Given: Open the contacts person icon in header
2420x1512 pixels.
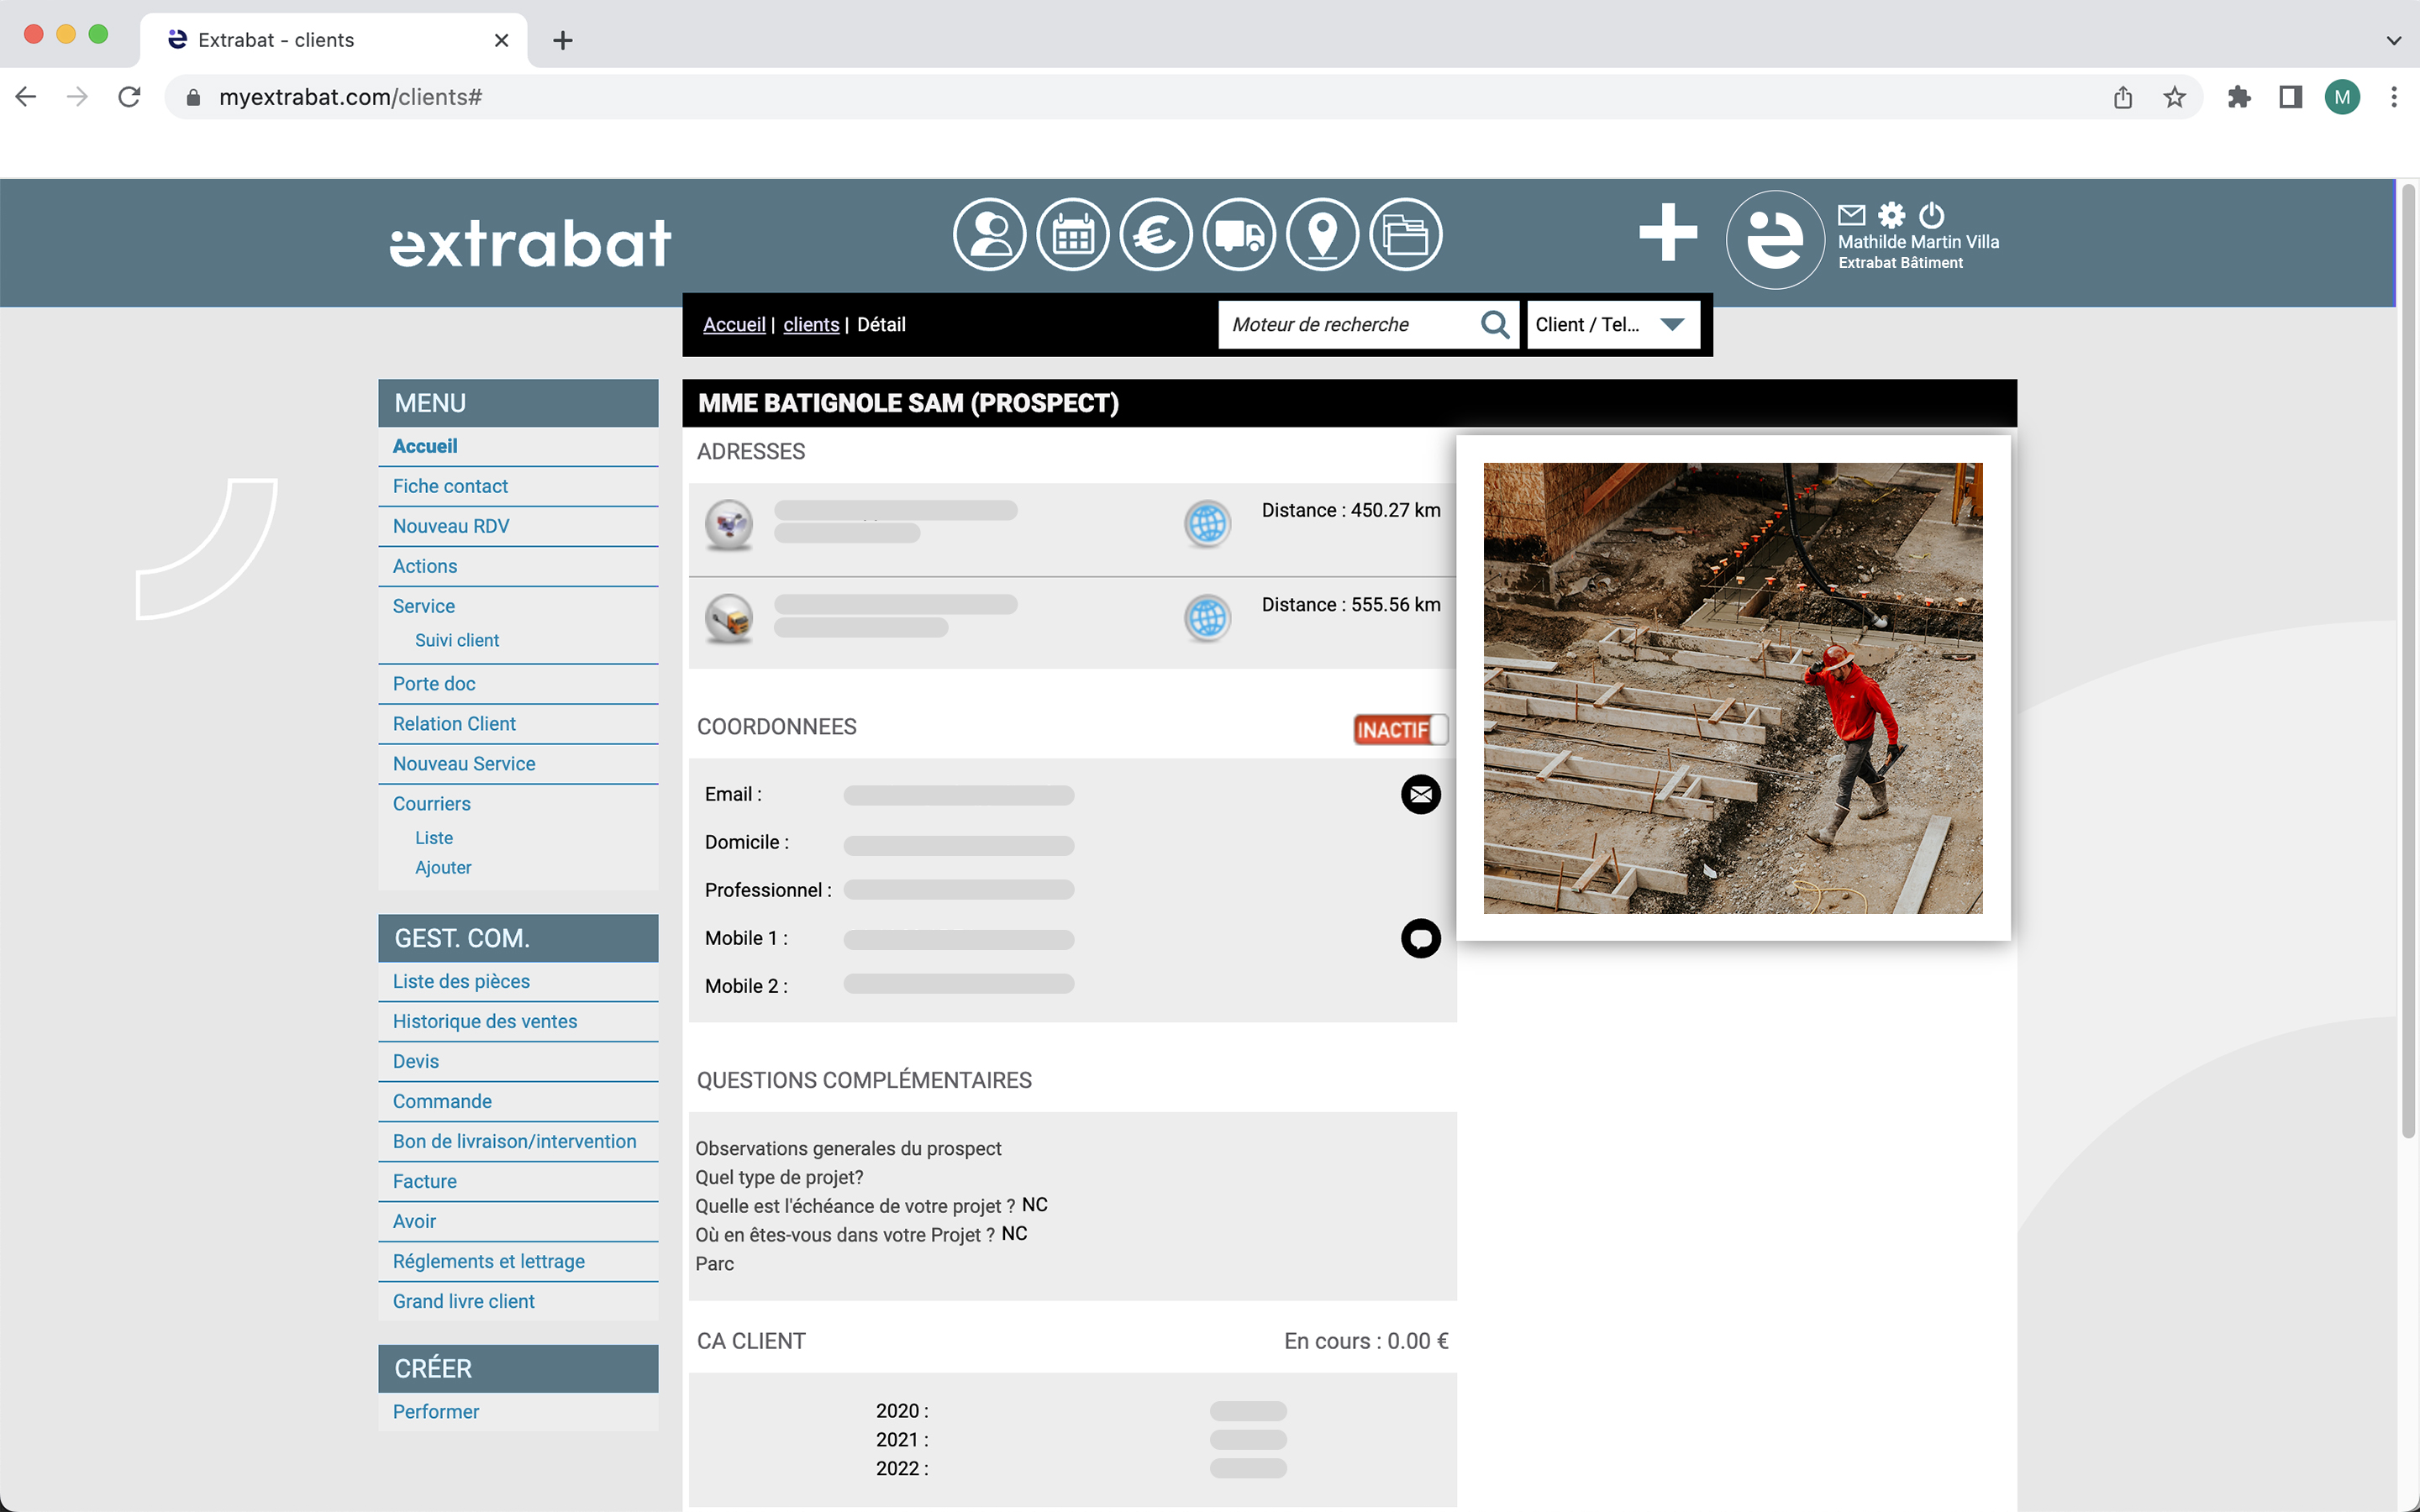Looking at the screenshot, I should point(989,233).
